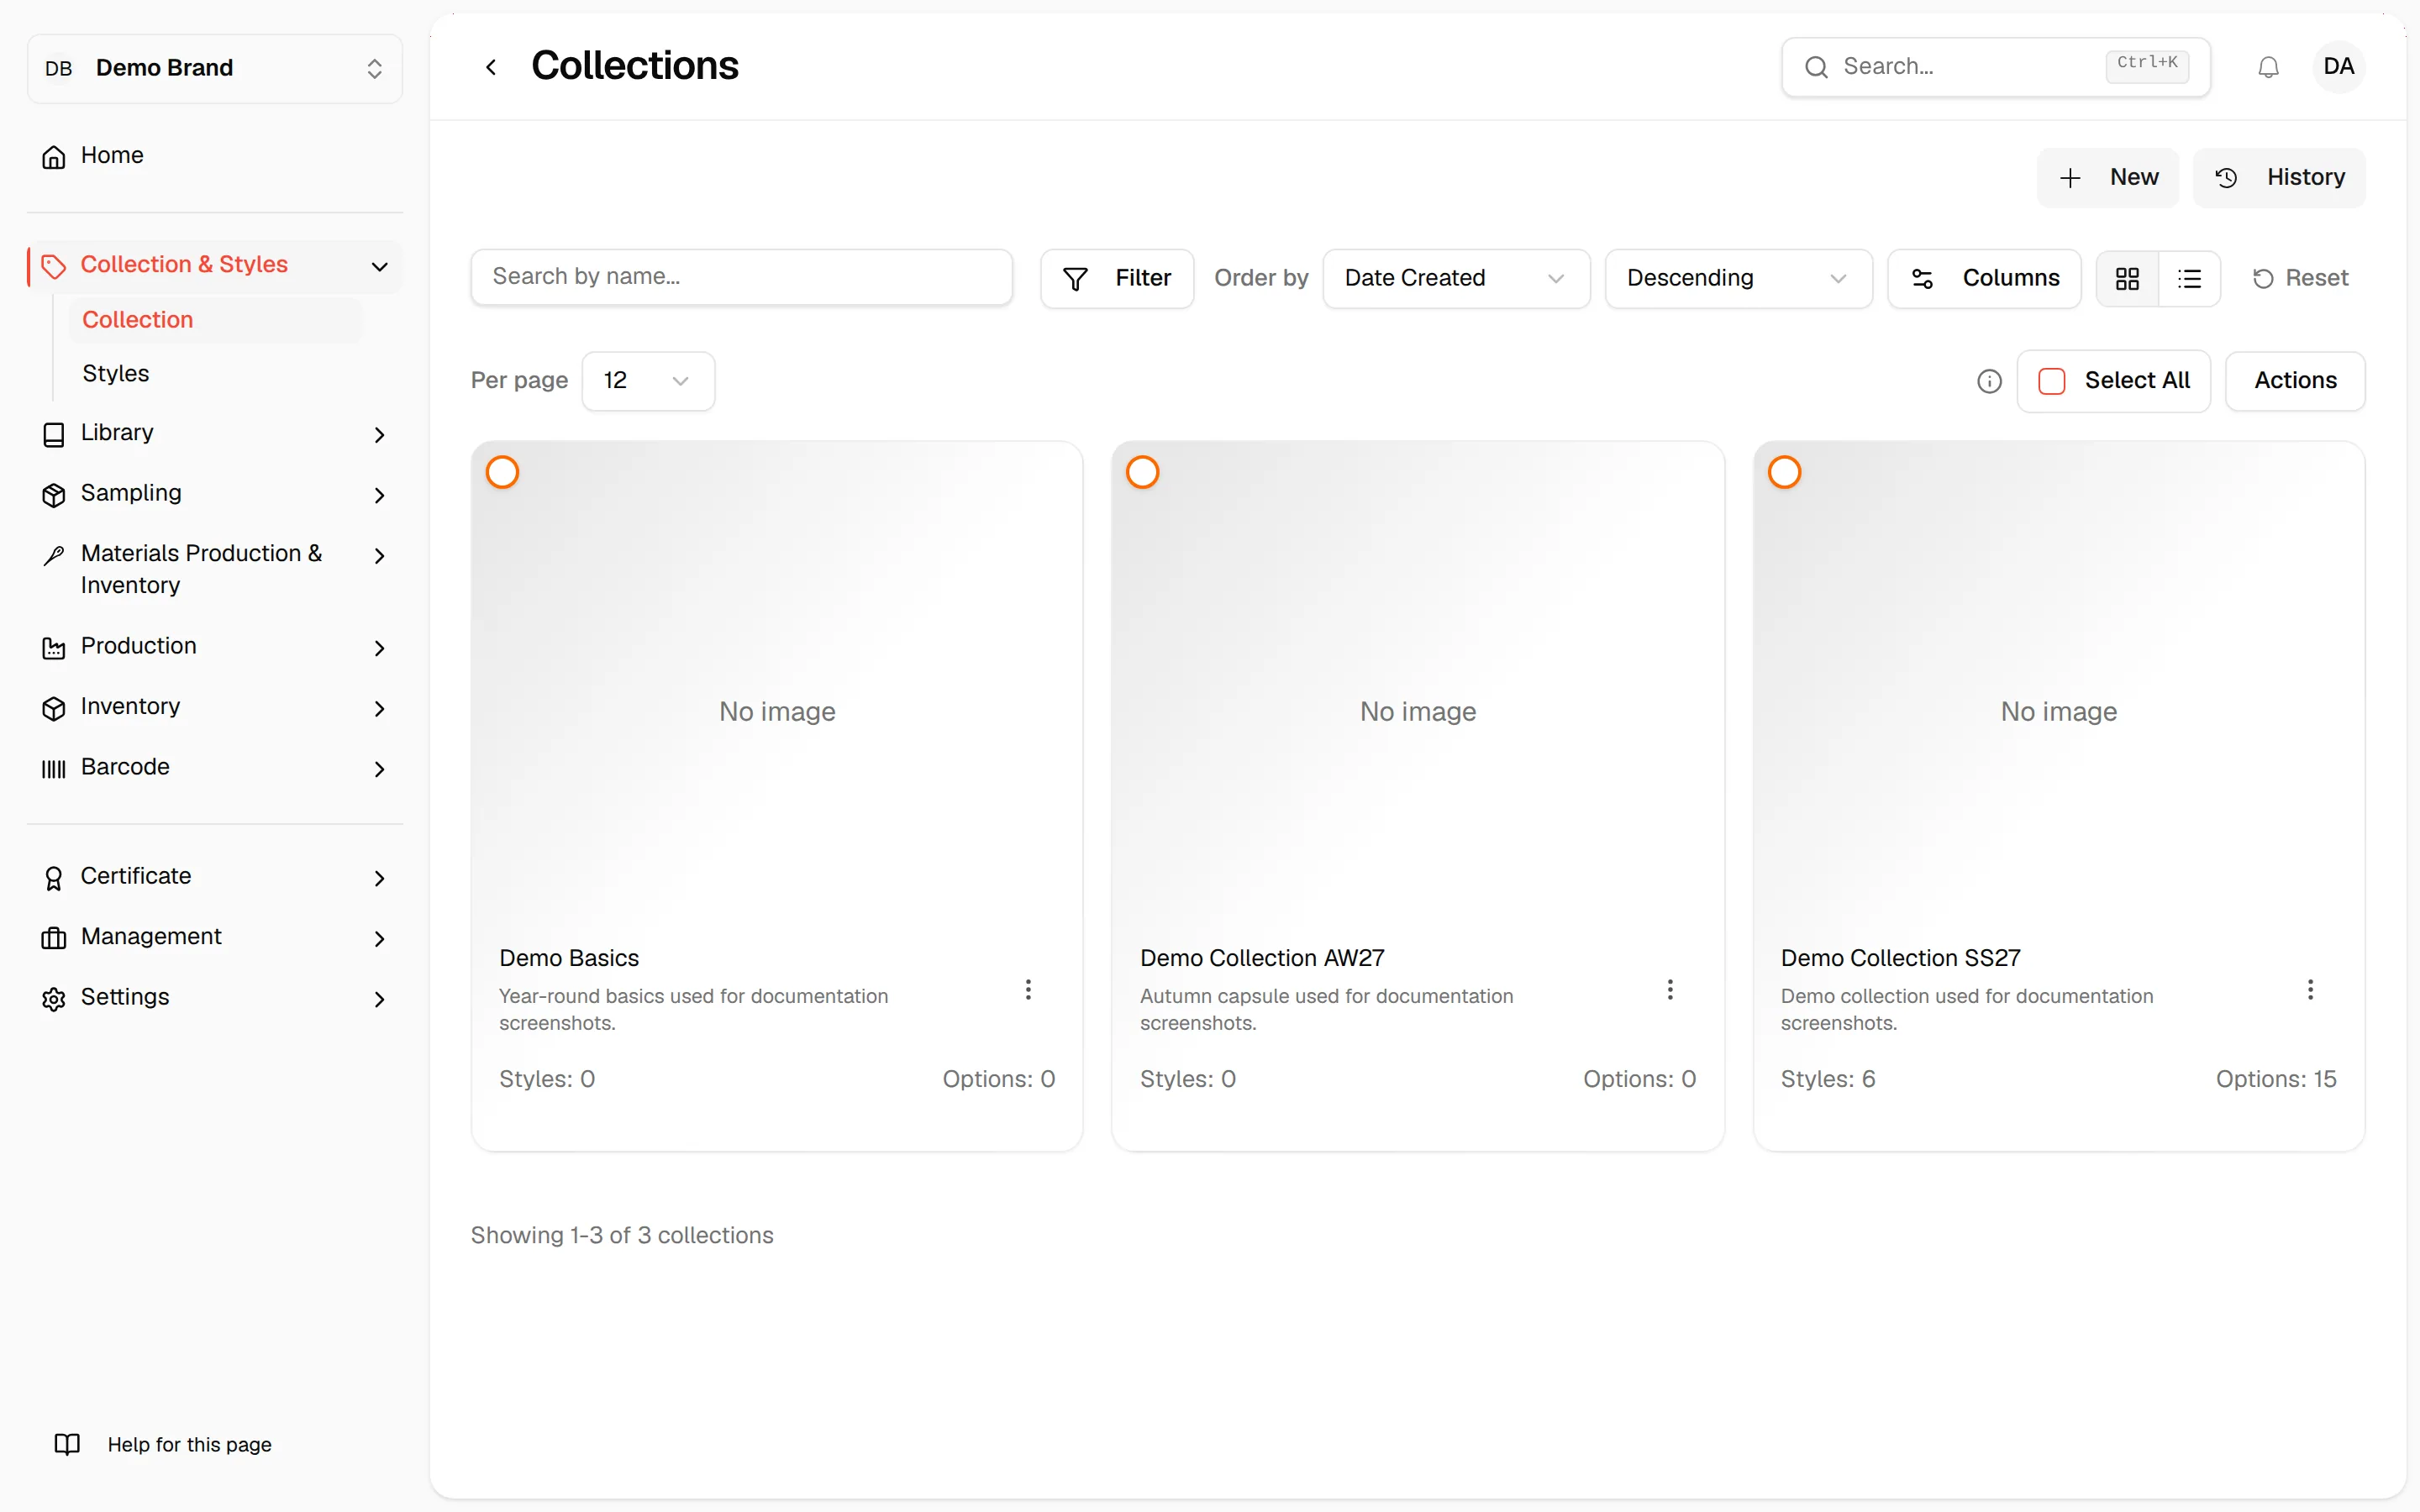Click the Reset button

(x=2299, y=278)
